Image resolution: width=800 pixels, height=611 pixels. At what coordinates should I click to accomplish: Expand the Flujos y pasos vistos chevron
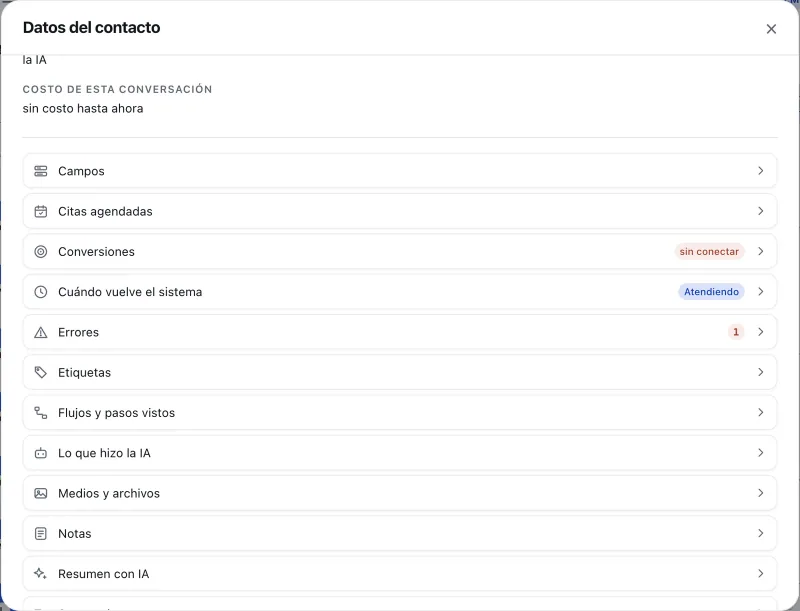760,413
